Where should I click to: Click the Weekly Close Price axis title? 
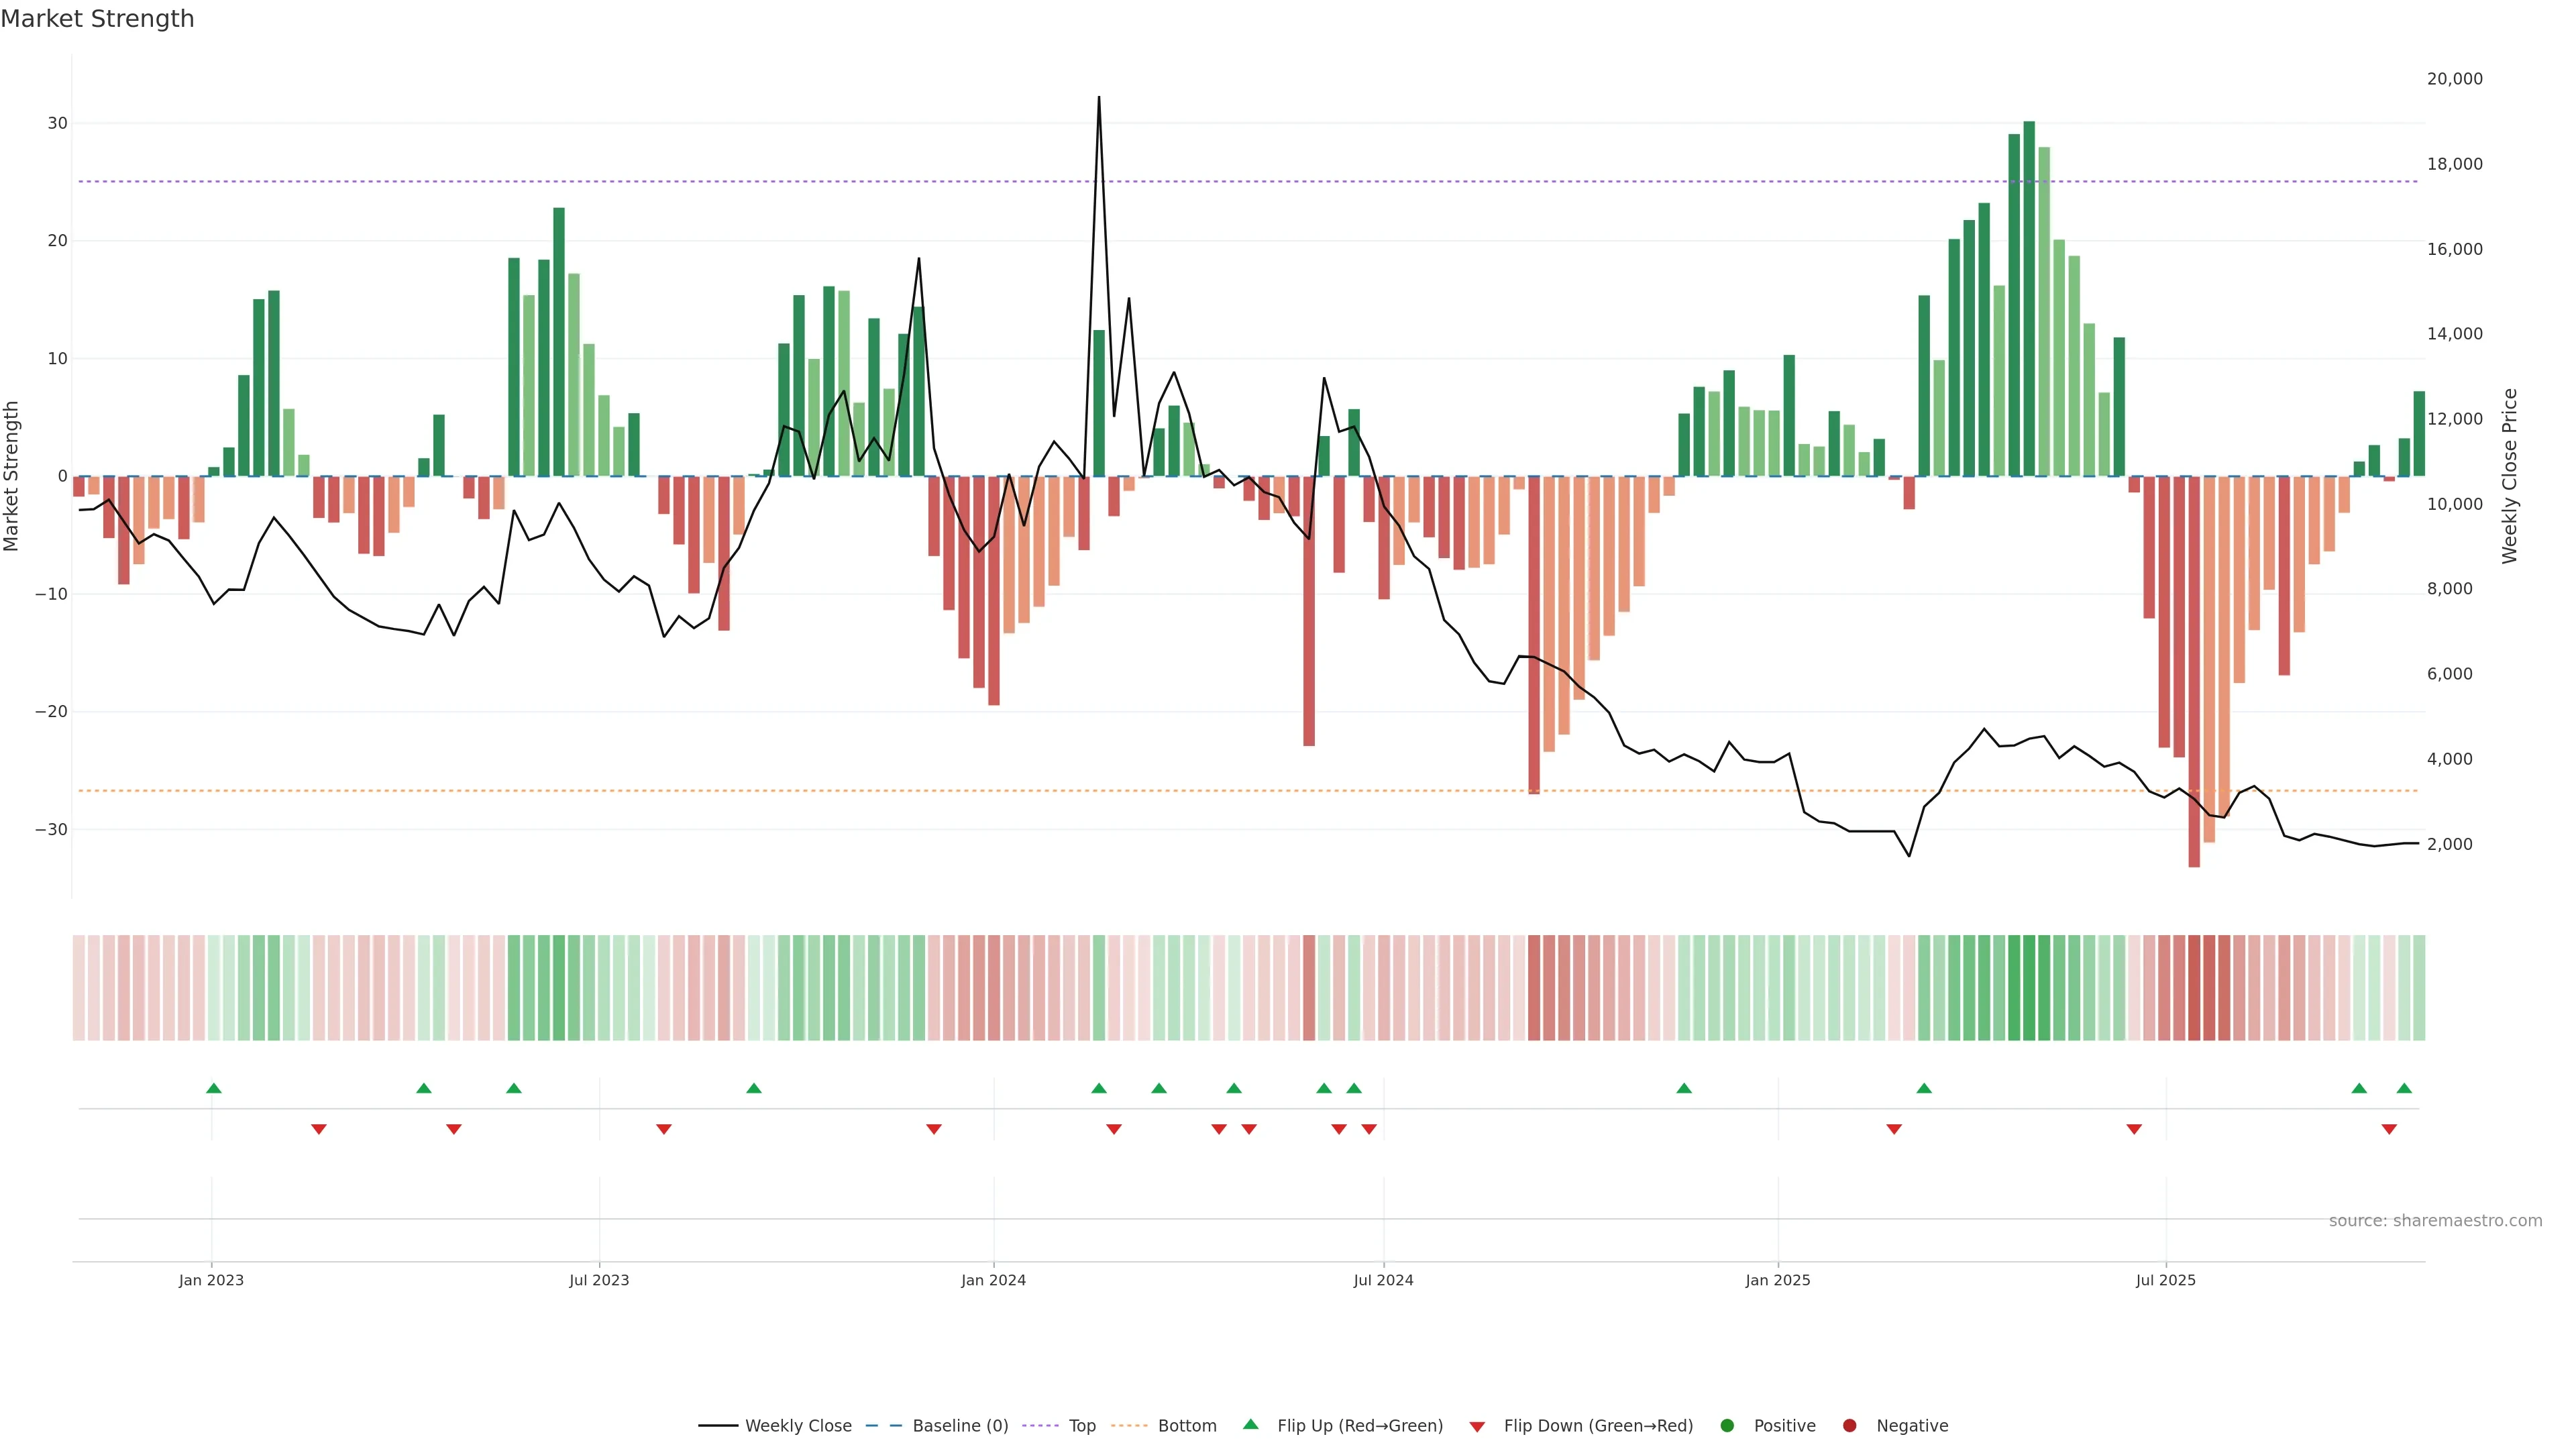pyautogui.click(x=2509, y=476)
